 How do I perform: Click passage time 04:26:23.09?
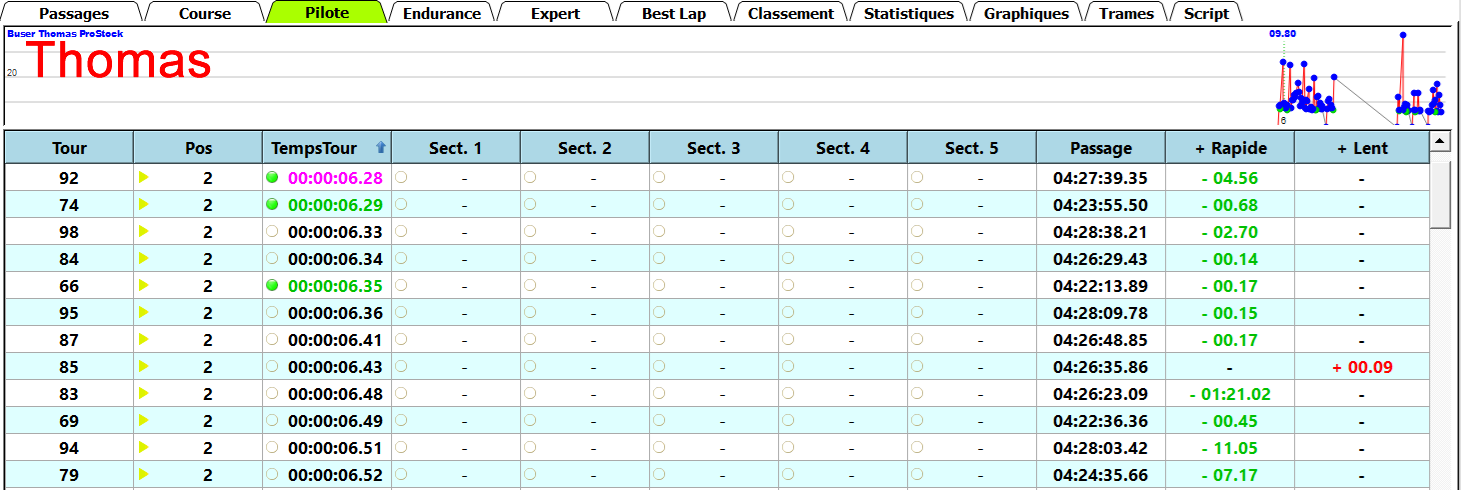[x=1101, y=394]
